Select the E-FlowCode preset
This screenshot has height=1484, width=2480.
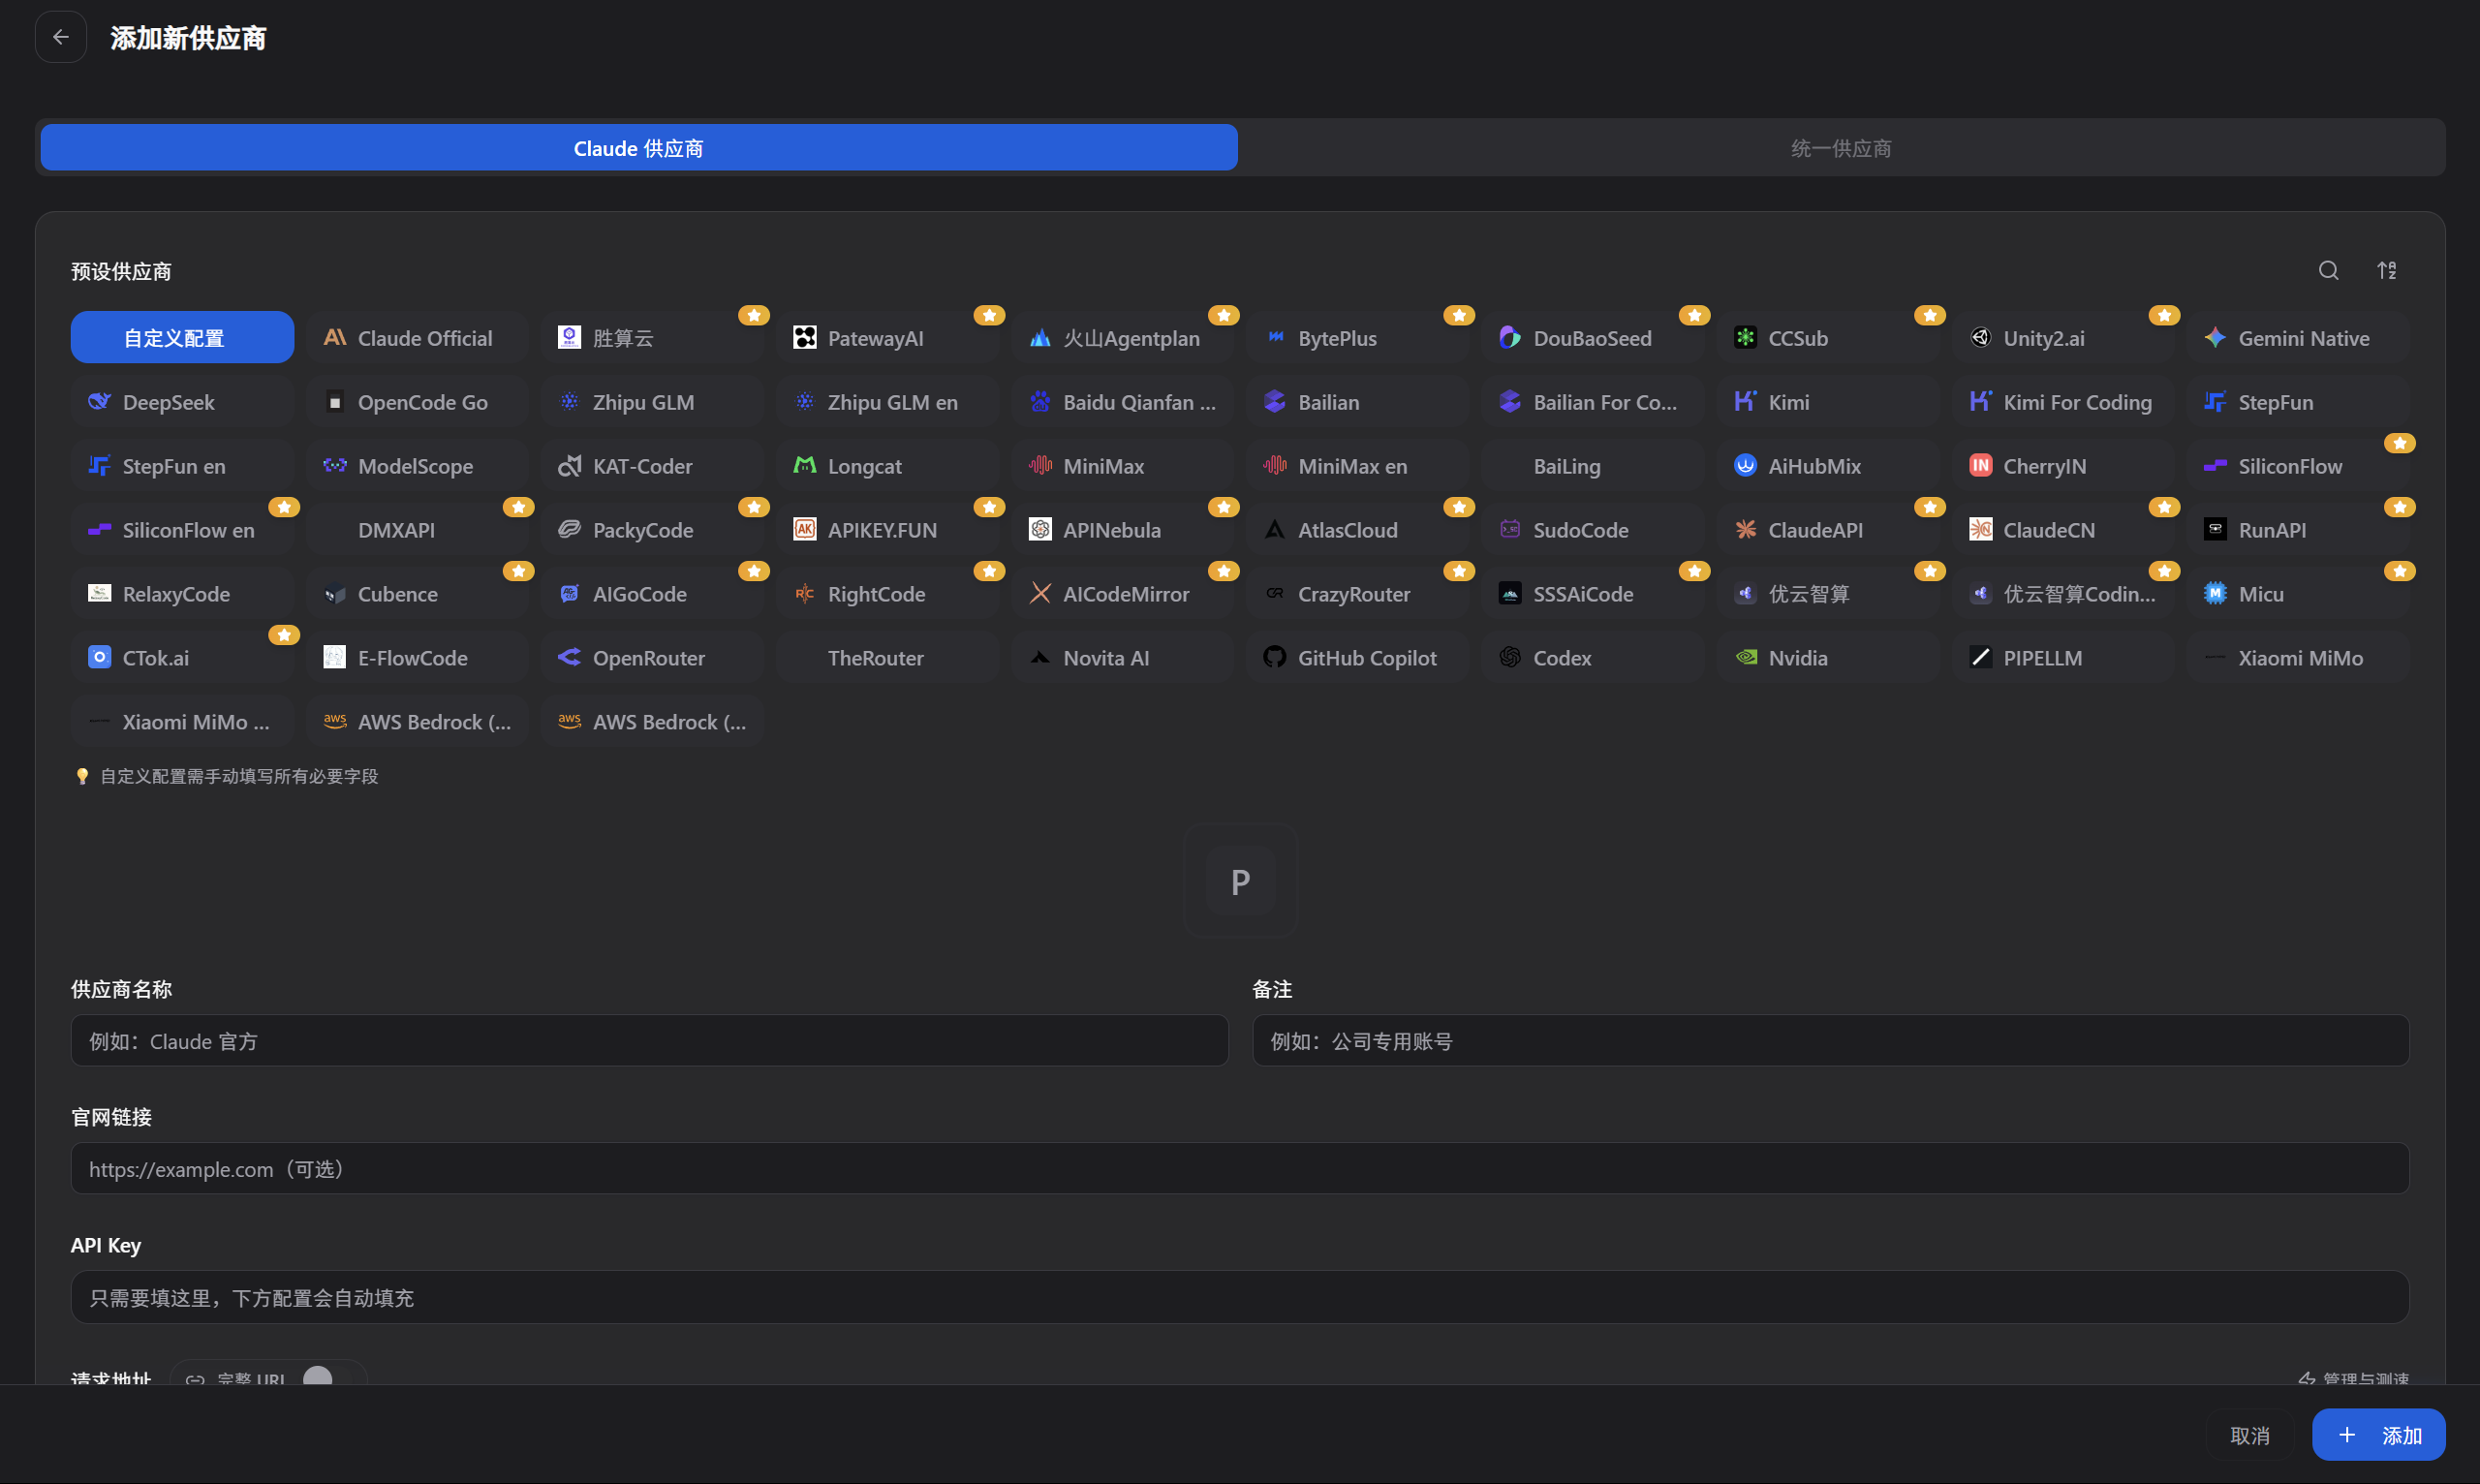418,658
